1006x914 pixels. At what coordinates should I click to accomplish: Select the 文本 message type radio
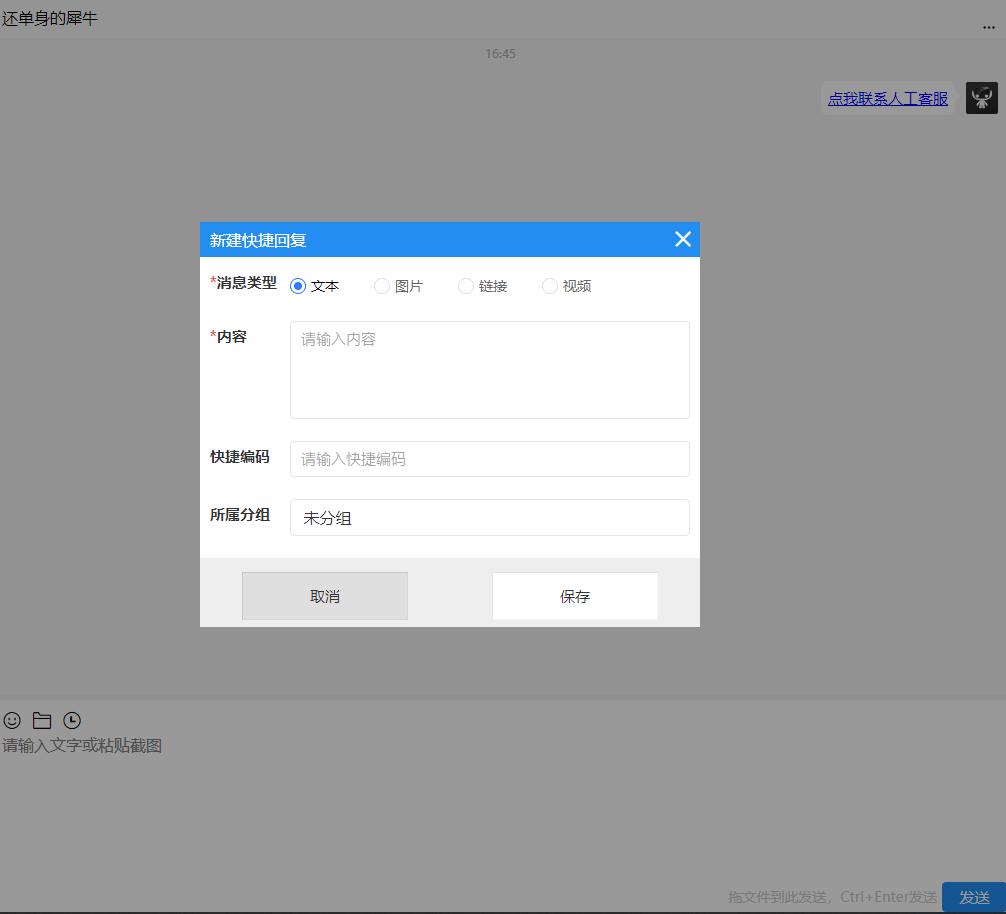[x=296, y=285]
